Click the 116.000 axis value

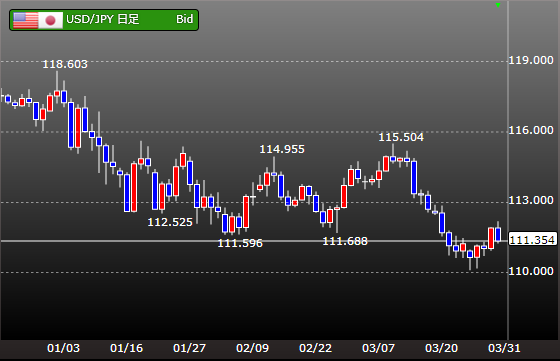(531, 130)
